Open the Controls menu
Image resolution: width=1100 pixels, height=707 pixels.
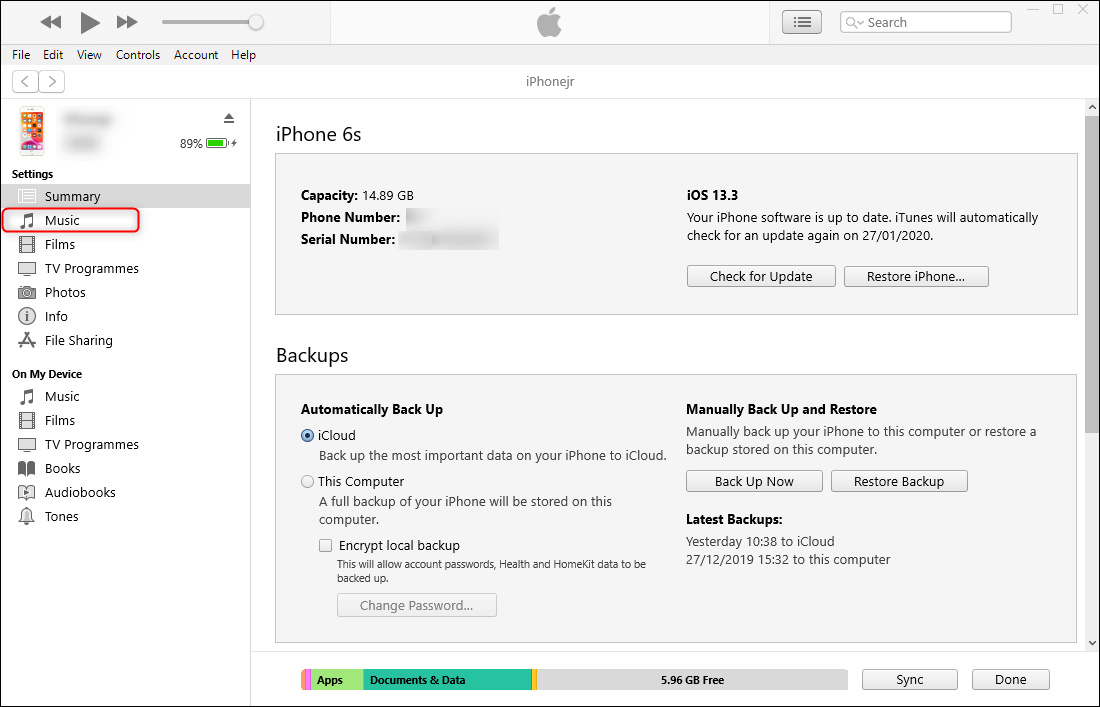click(138, 55)
